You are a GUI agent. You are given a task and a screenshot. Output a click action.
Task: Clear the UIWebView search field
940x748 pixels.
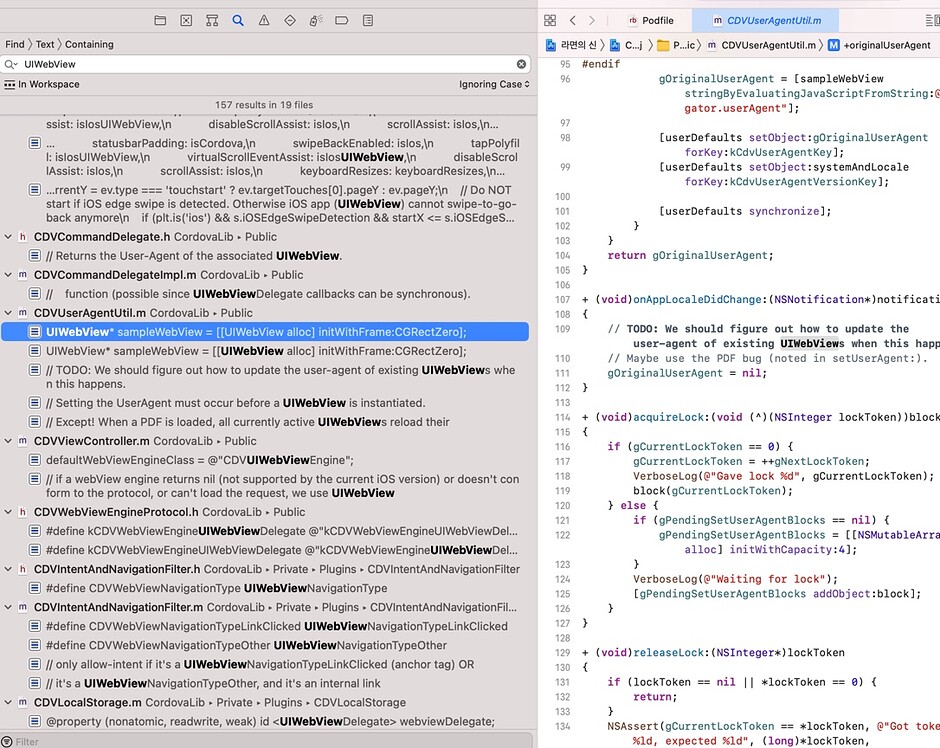point(522,64)
